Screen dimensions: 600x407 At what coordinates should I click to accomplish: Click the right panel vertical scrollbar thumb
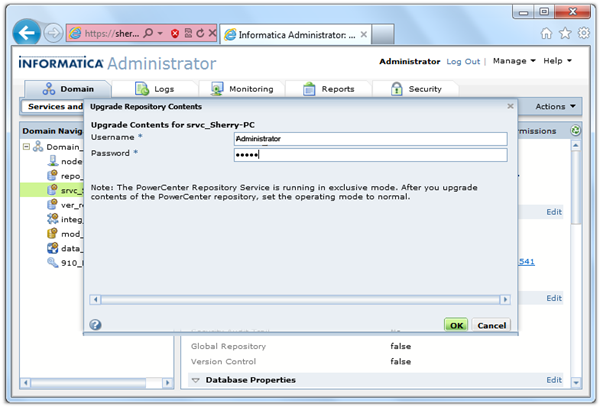click(x=576, y=186)
